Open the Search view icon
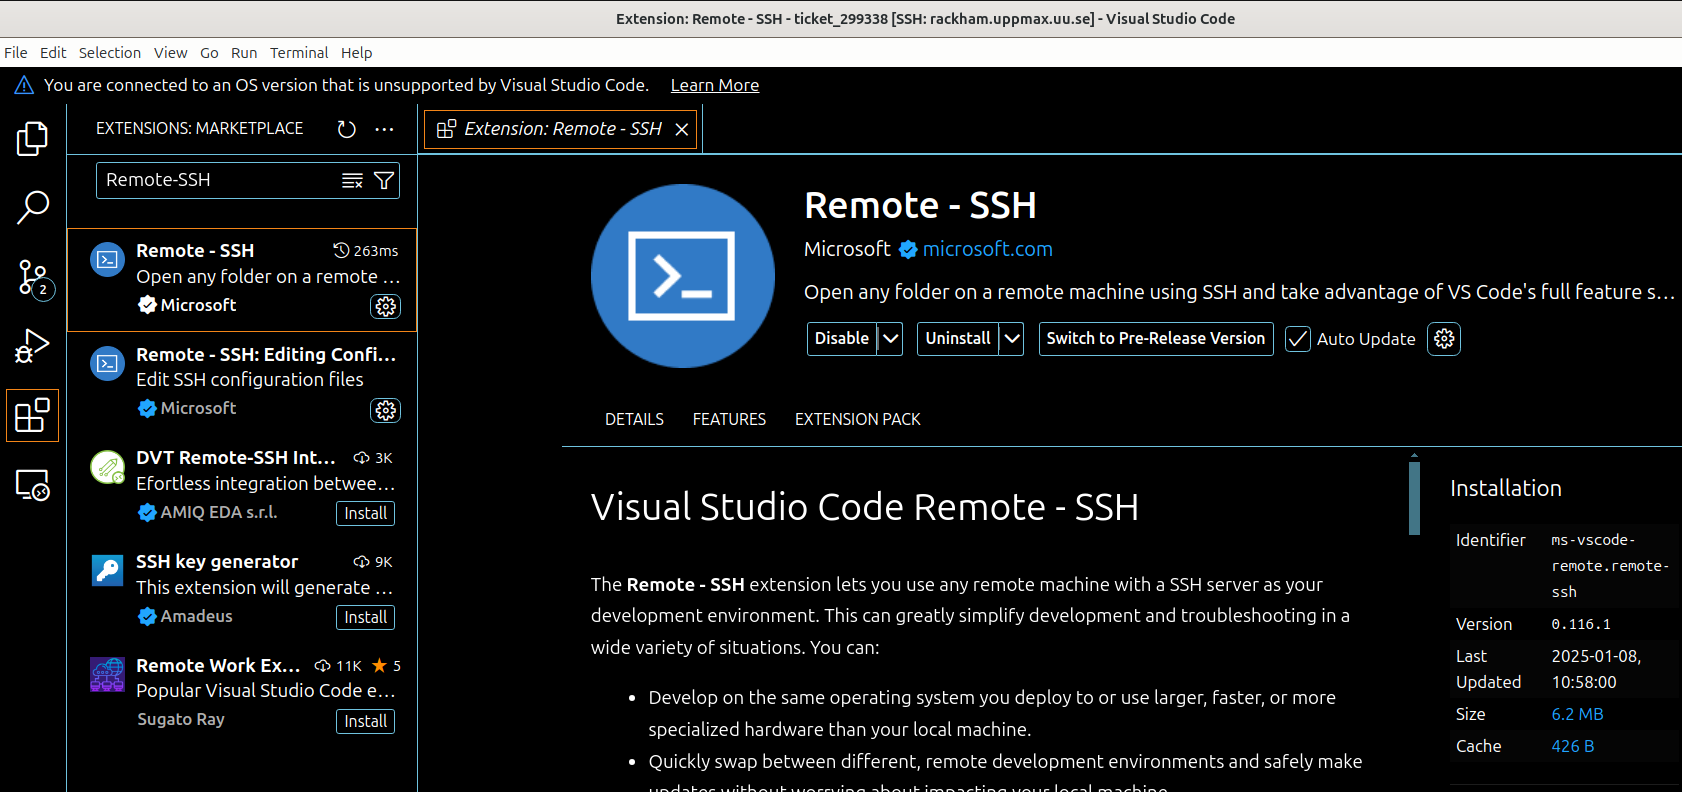This screenshot has width=1682, height=792. click(x=32, y=207)
